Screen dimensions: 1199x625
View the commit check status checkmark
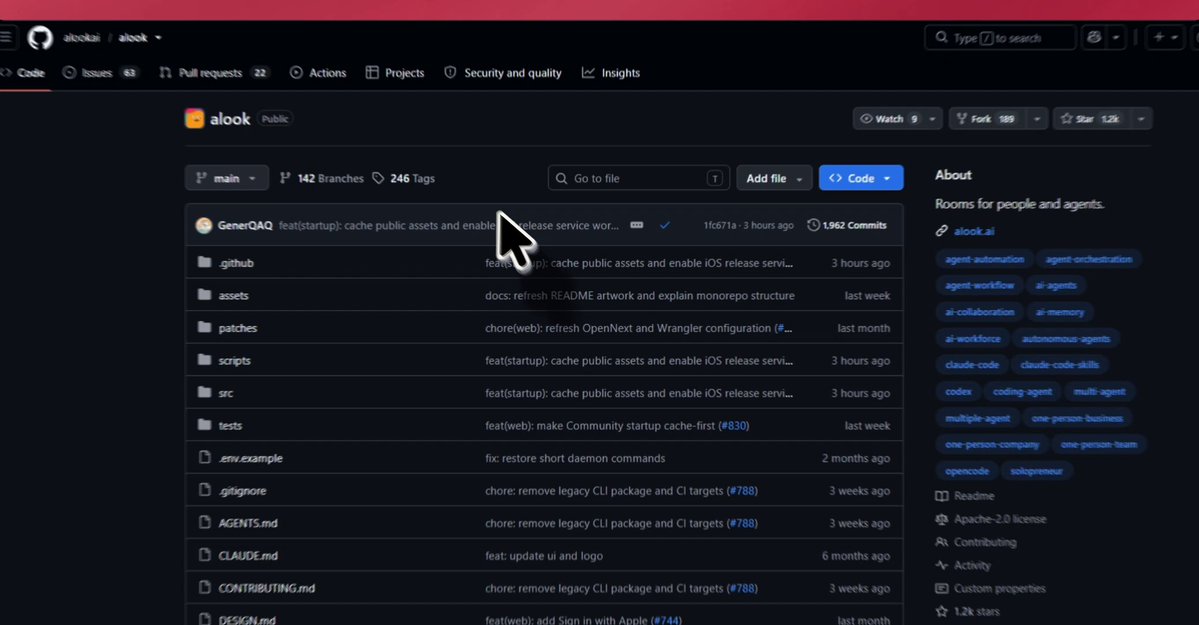(664, 225)
